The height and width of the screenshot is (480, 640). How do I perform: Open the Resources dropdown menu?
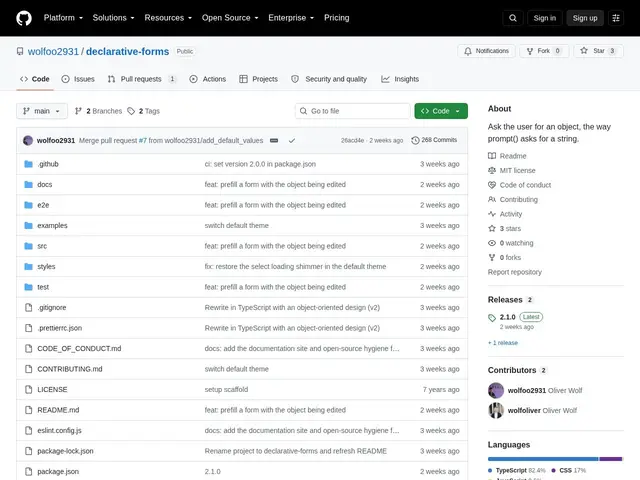(168, 18)
